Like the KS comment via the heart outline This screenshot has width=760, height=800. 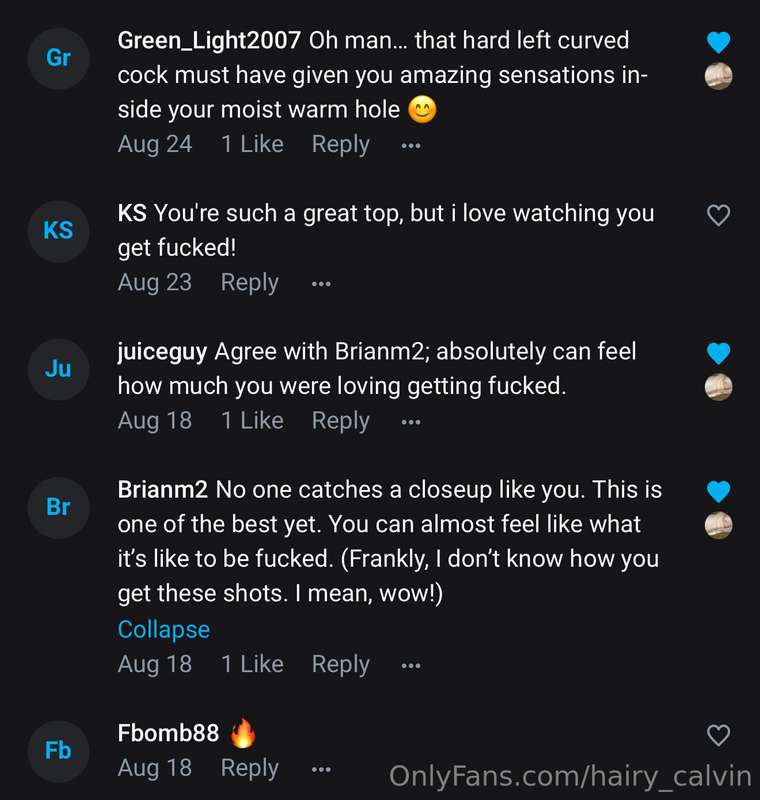[x=719, y=215]
